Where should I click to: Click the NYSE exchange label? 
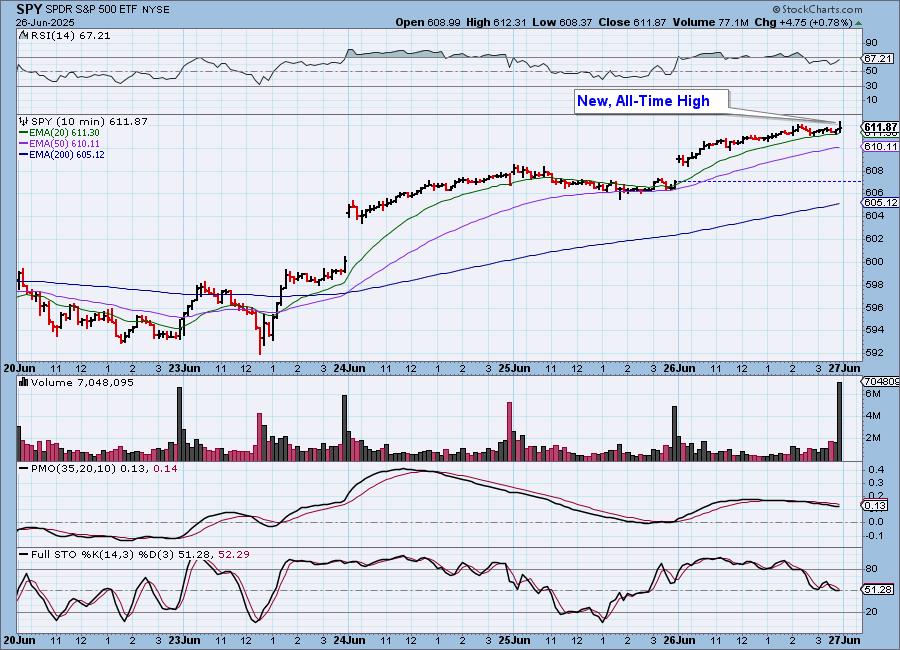pyautogui.click(x=156, y=10)
